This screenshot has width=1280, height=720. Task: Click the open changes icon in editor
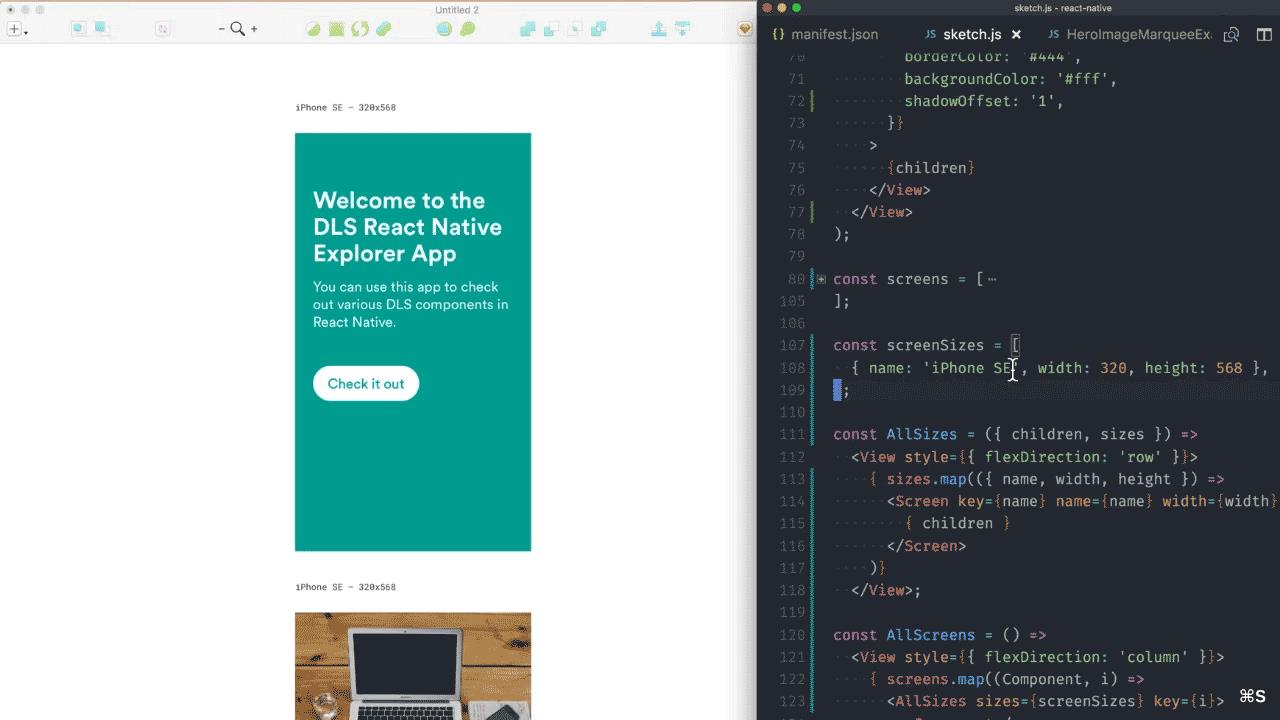click(1232, 34)
